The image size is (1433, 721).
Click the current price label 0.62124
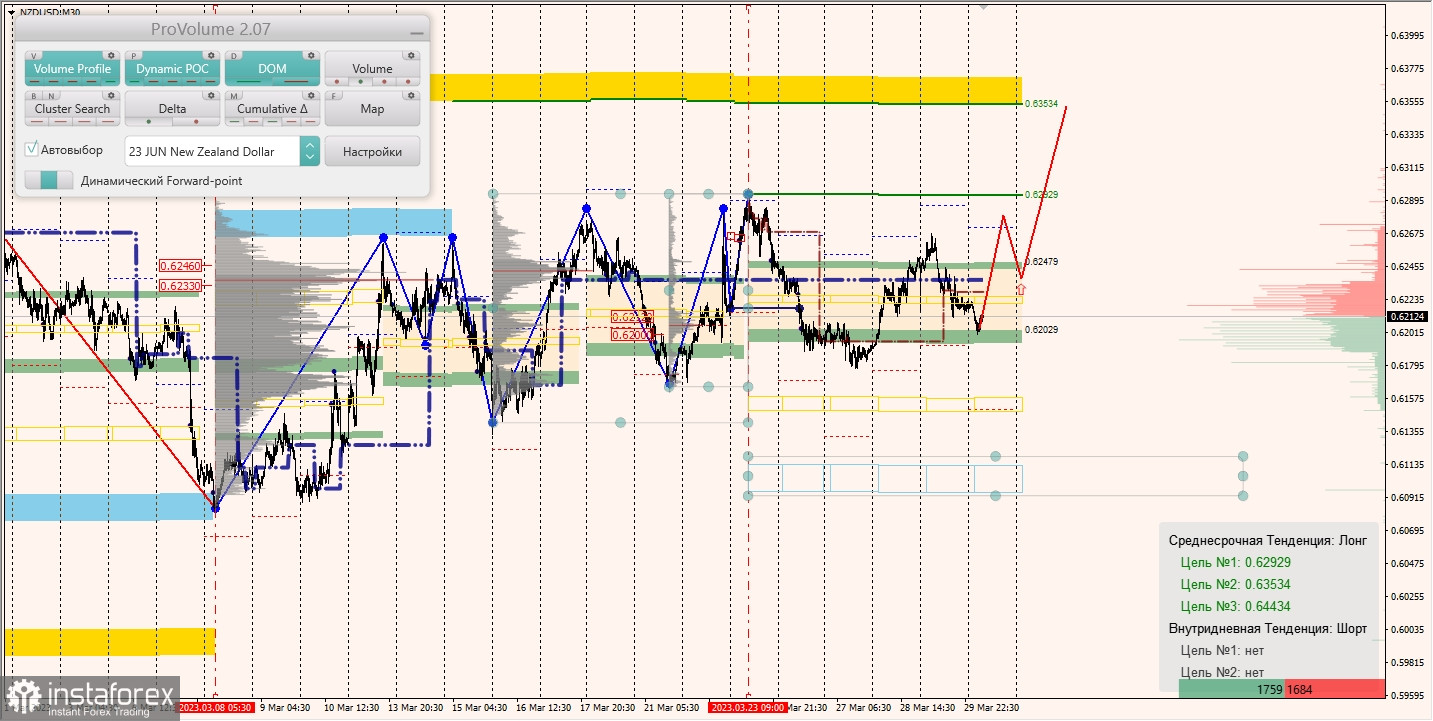[x=1407, y=316]
